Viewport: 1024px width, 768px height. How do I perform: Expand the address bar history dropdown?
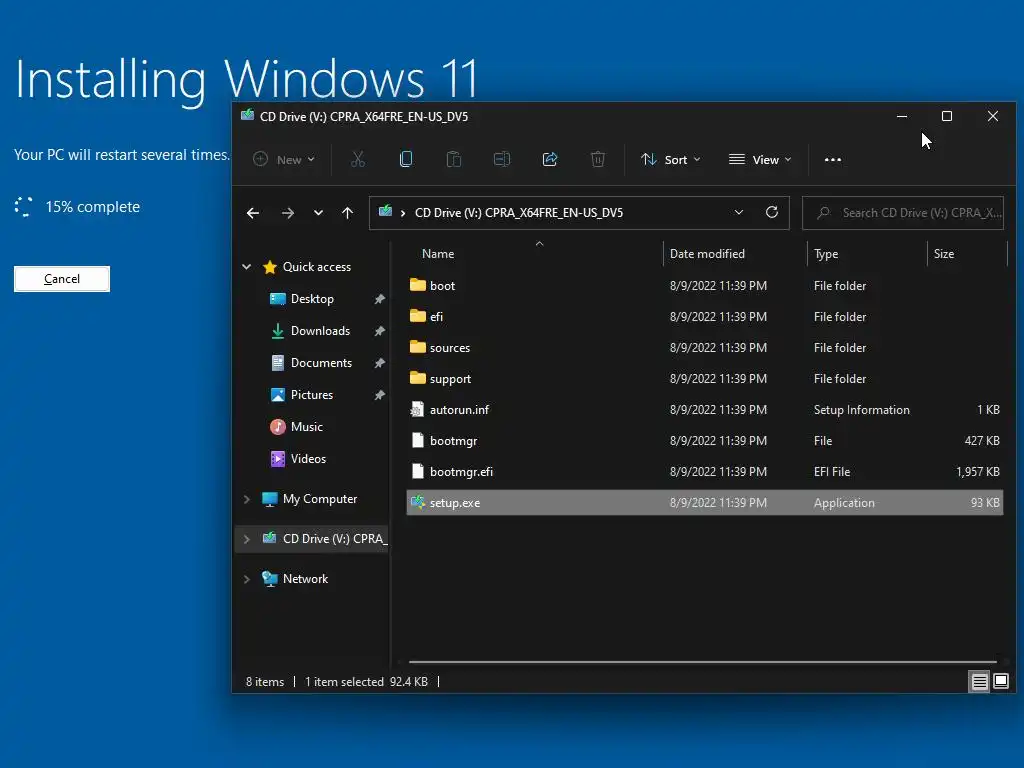pyautogui.click(x=739, y=212)
